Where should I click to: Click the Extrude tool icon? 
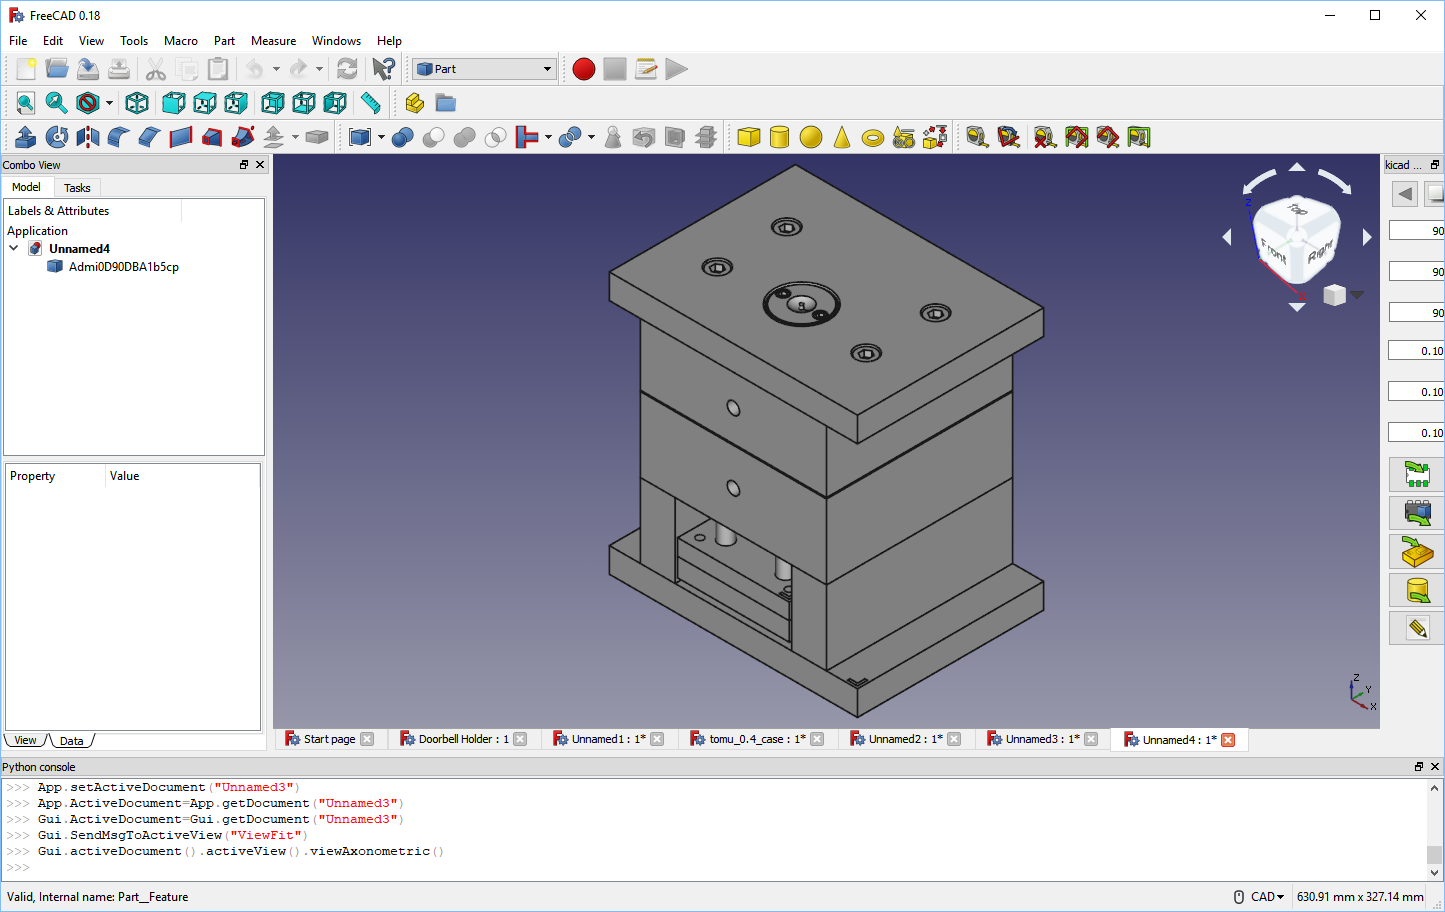coord(25,137)
